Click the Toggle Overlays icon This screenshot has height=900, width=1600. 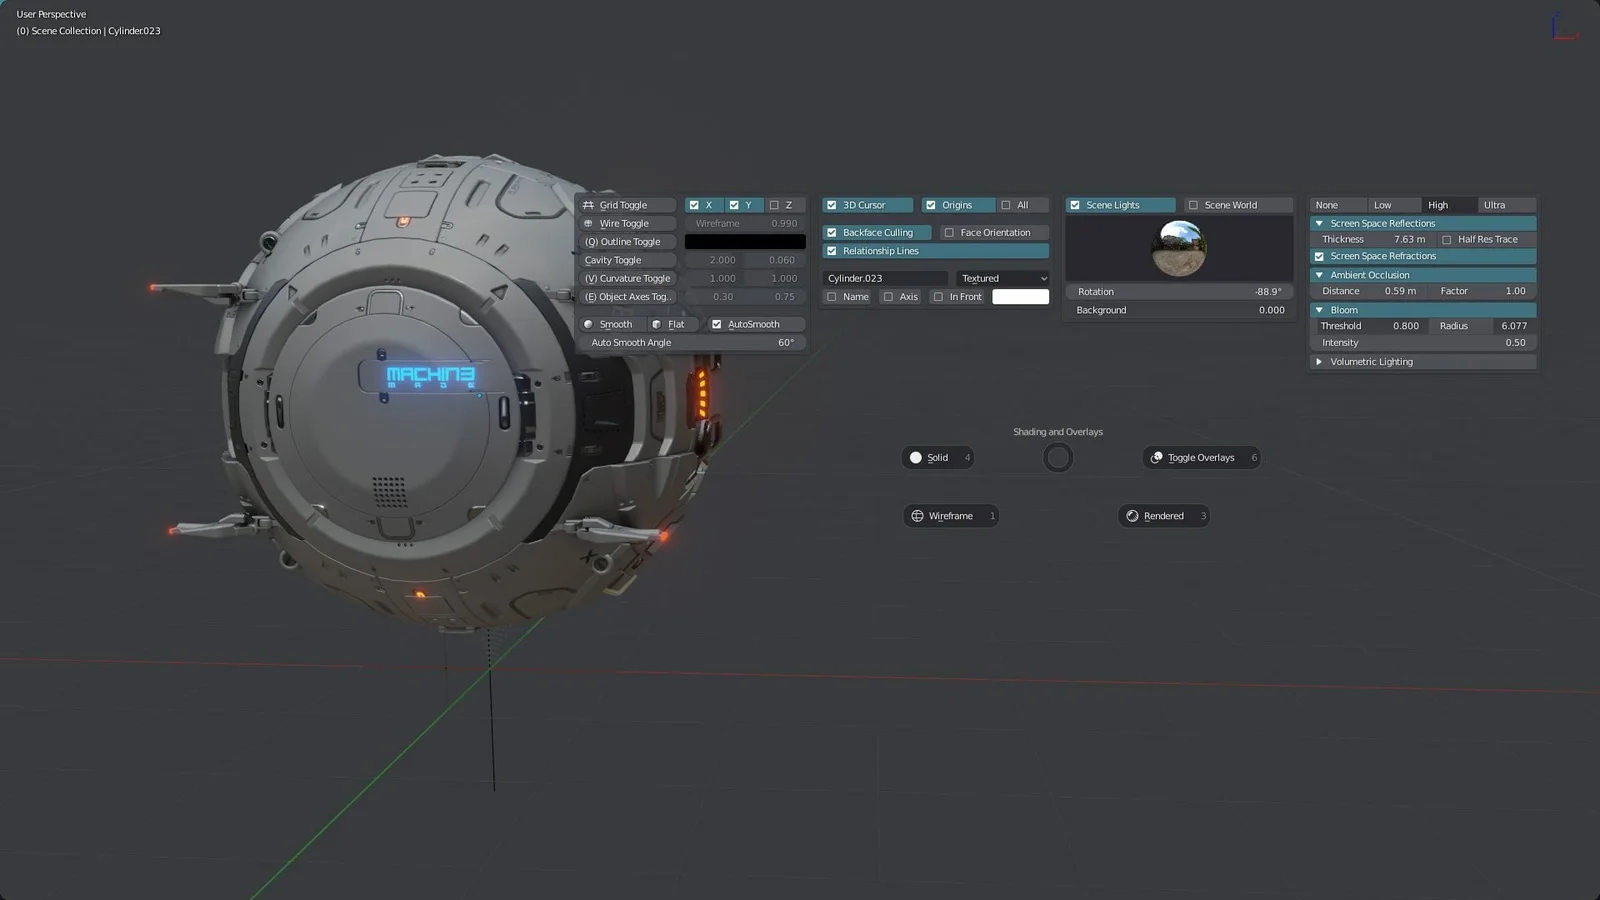(1156, 457)
